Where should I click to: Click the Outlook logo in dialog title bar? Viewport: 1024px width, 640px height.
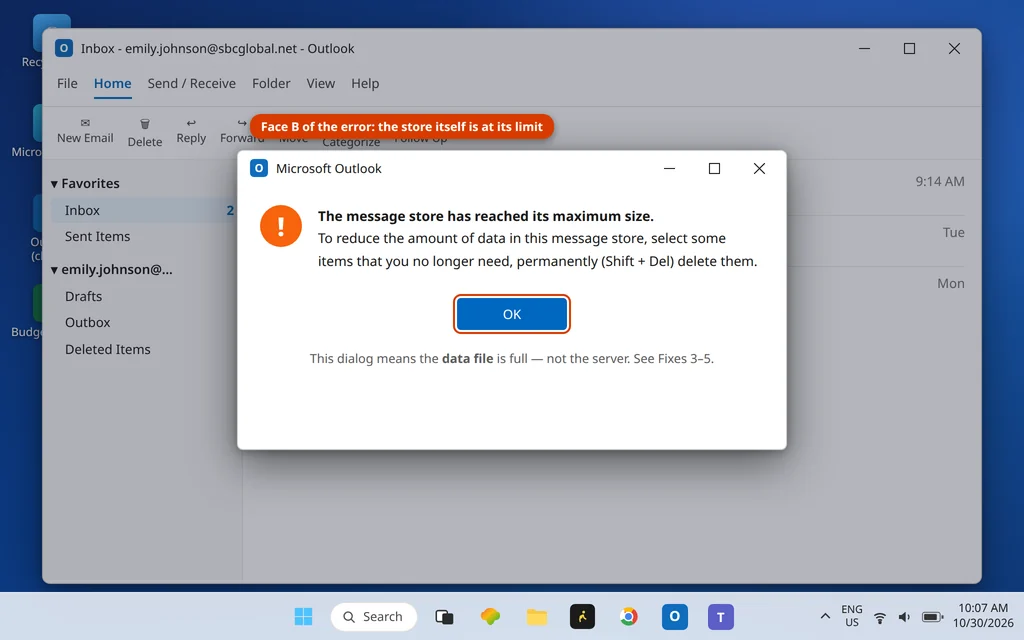259,168
